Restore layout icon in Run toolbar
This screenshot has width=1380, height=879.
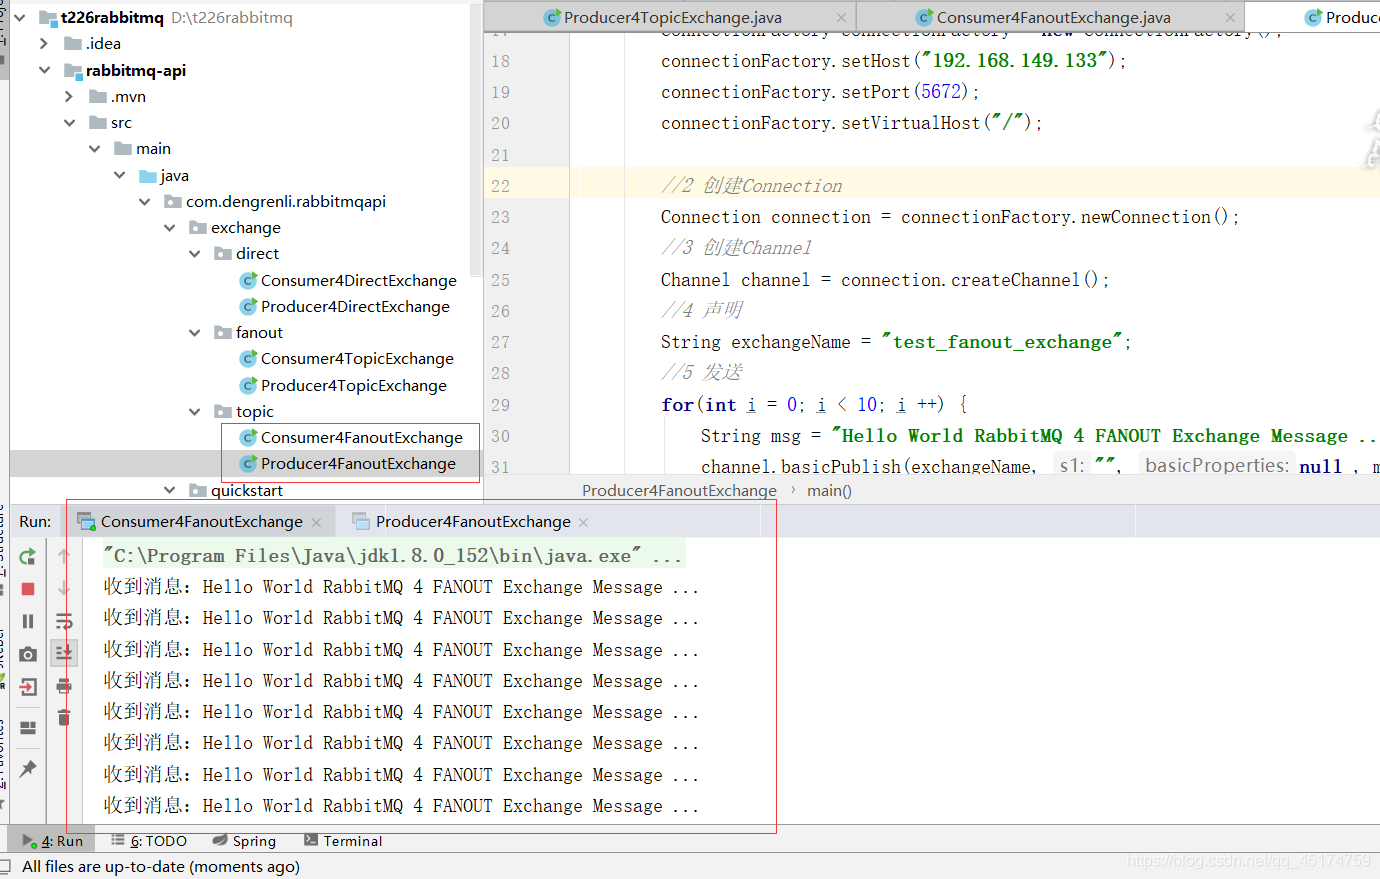28,727
